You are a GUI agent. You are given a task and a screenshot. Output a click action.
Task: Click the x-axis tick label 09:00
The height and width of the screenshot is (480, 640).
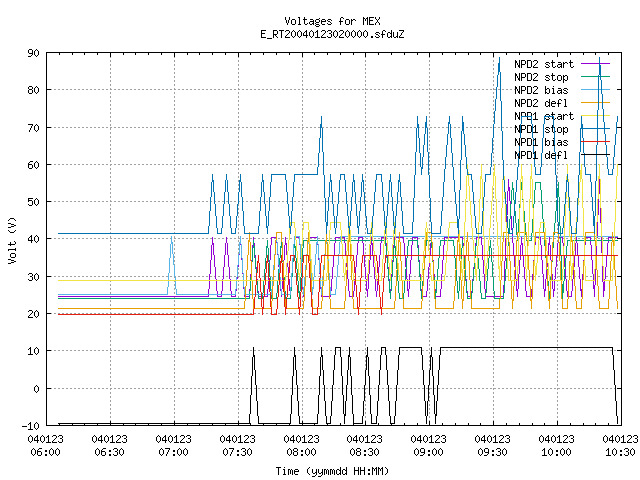(x=429, y=452)
